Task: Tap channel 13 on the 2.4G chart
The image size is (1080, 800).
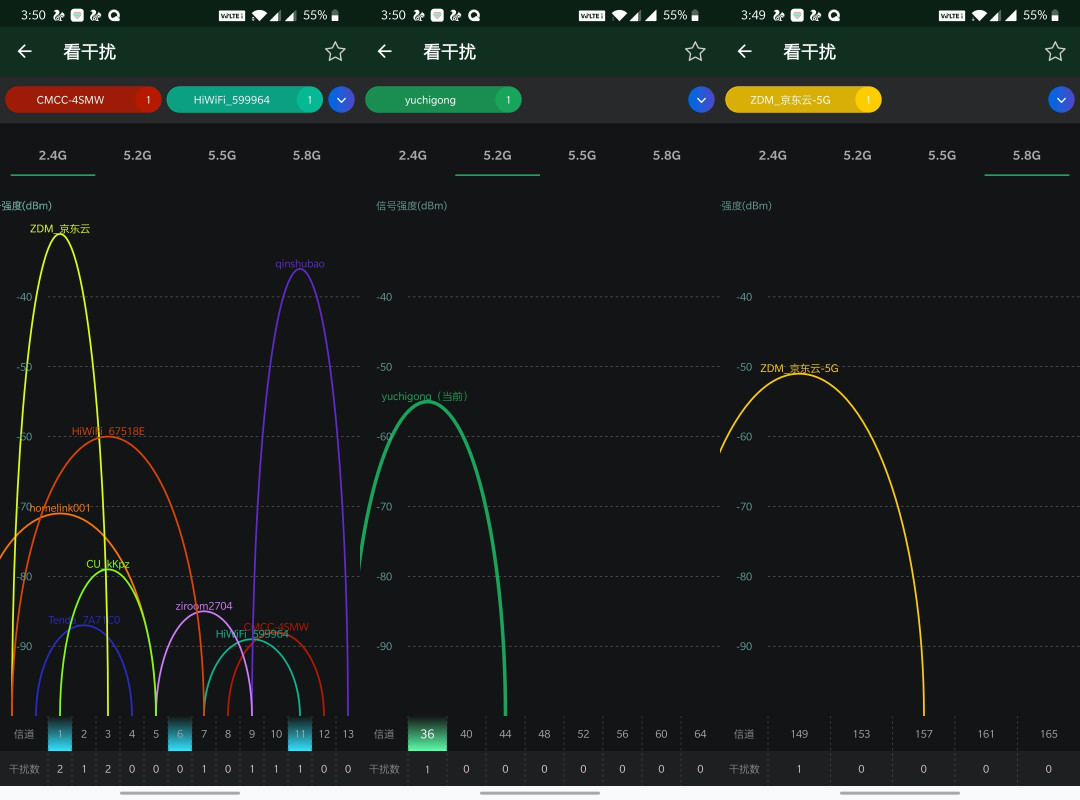Action: [x=348, y=734]
